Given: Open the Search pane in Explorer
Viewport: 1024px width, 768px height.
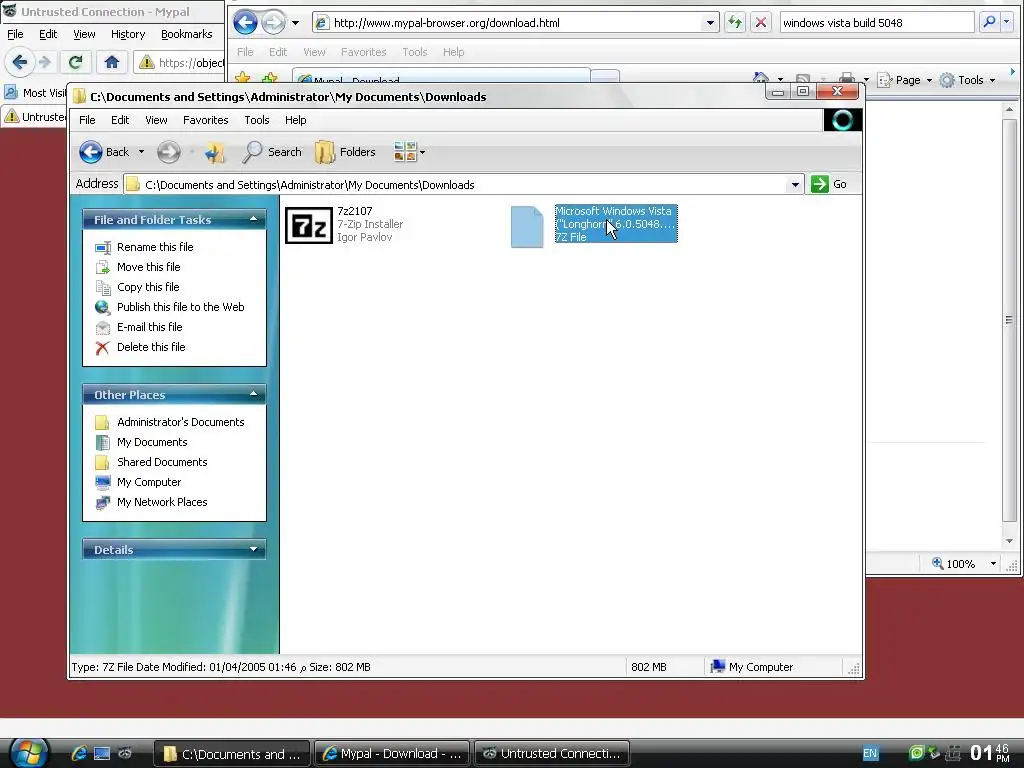Looking at the screenshot, I should 272,152.
